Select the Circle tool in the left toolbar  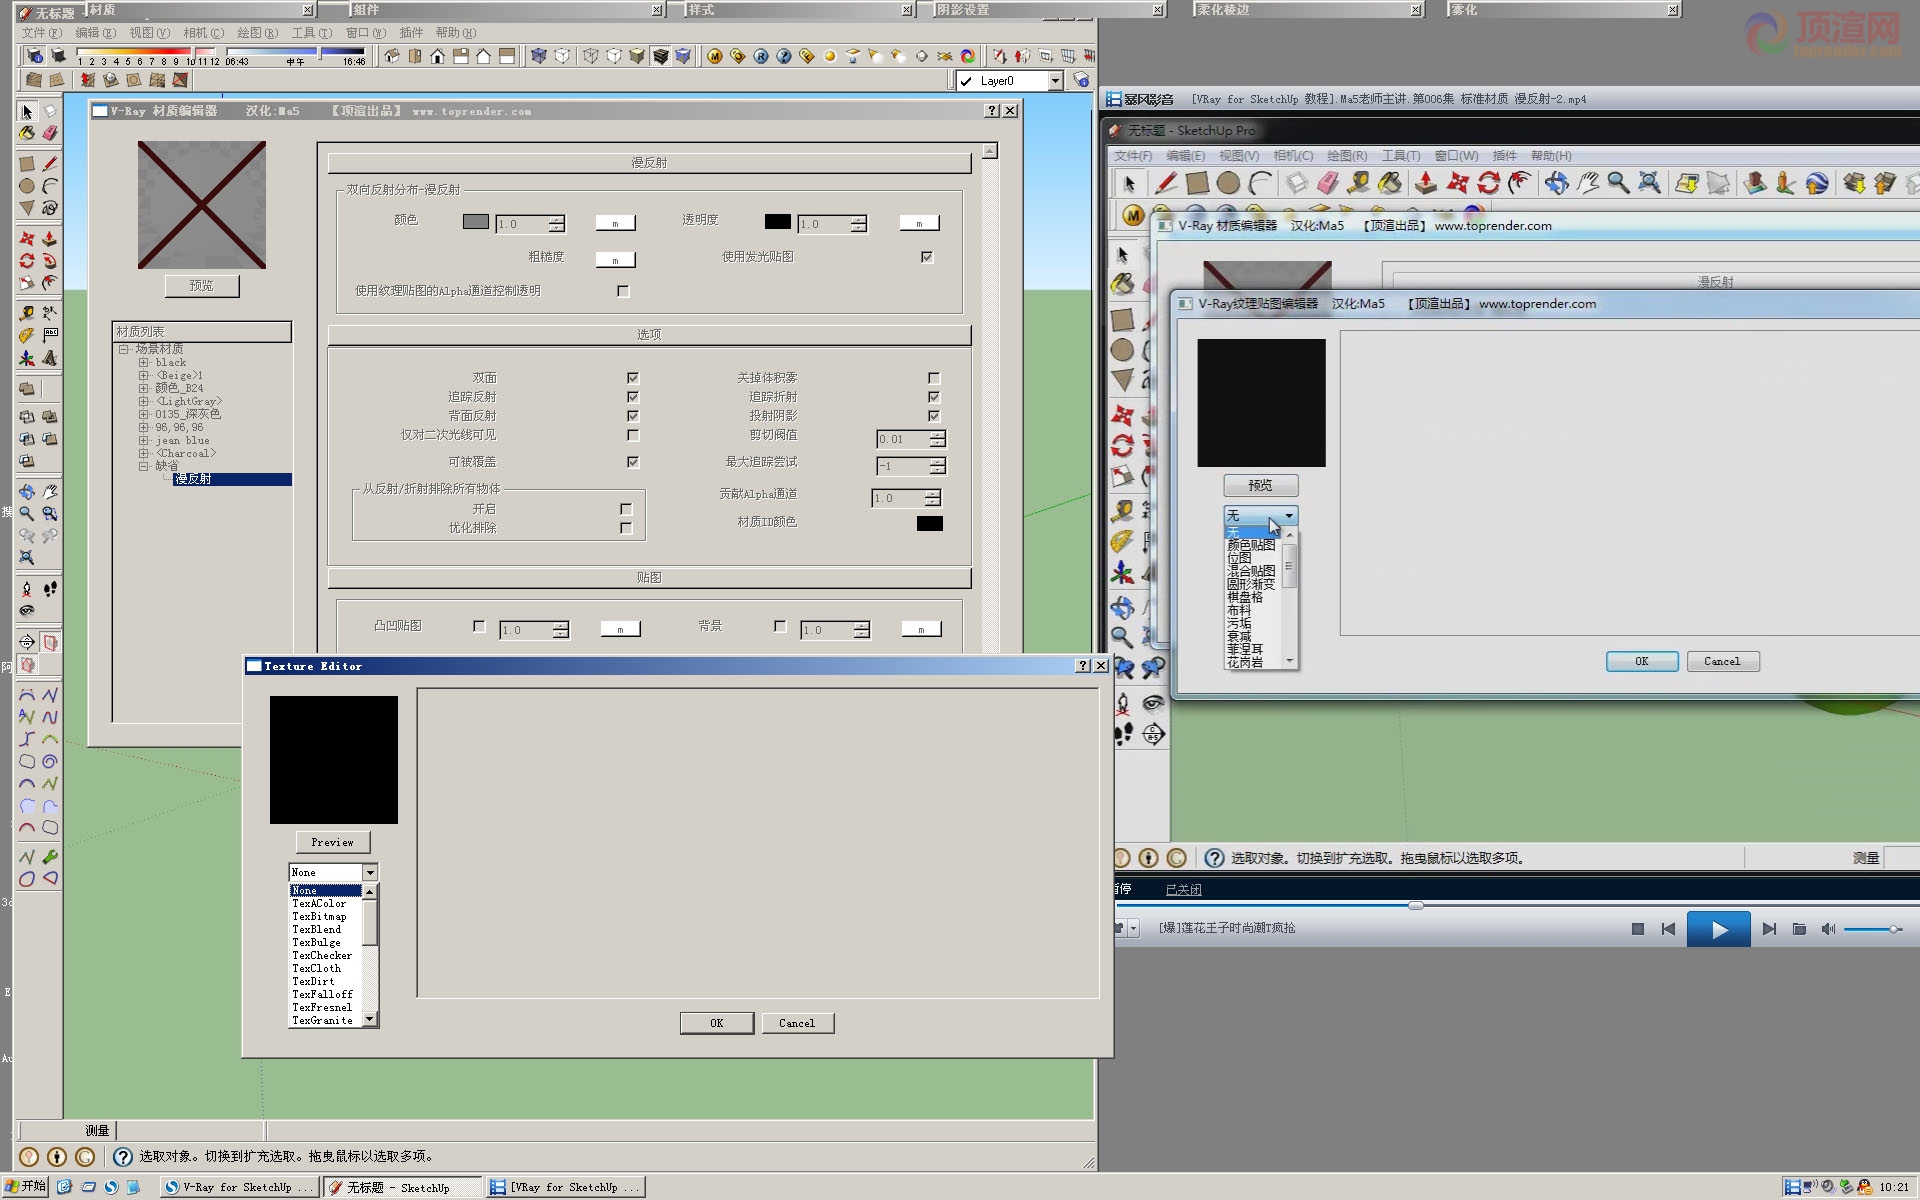[27, 185]
